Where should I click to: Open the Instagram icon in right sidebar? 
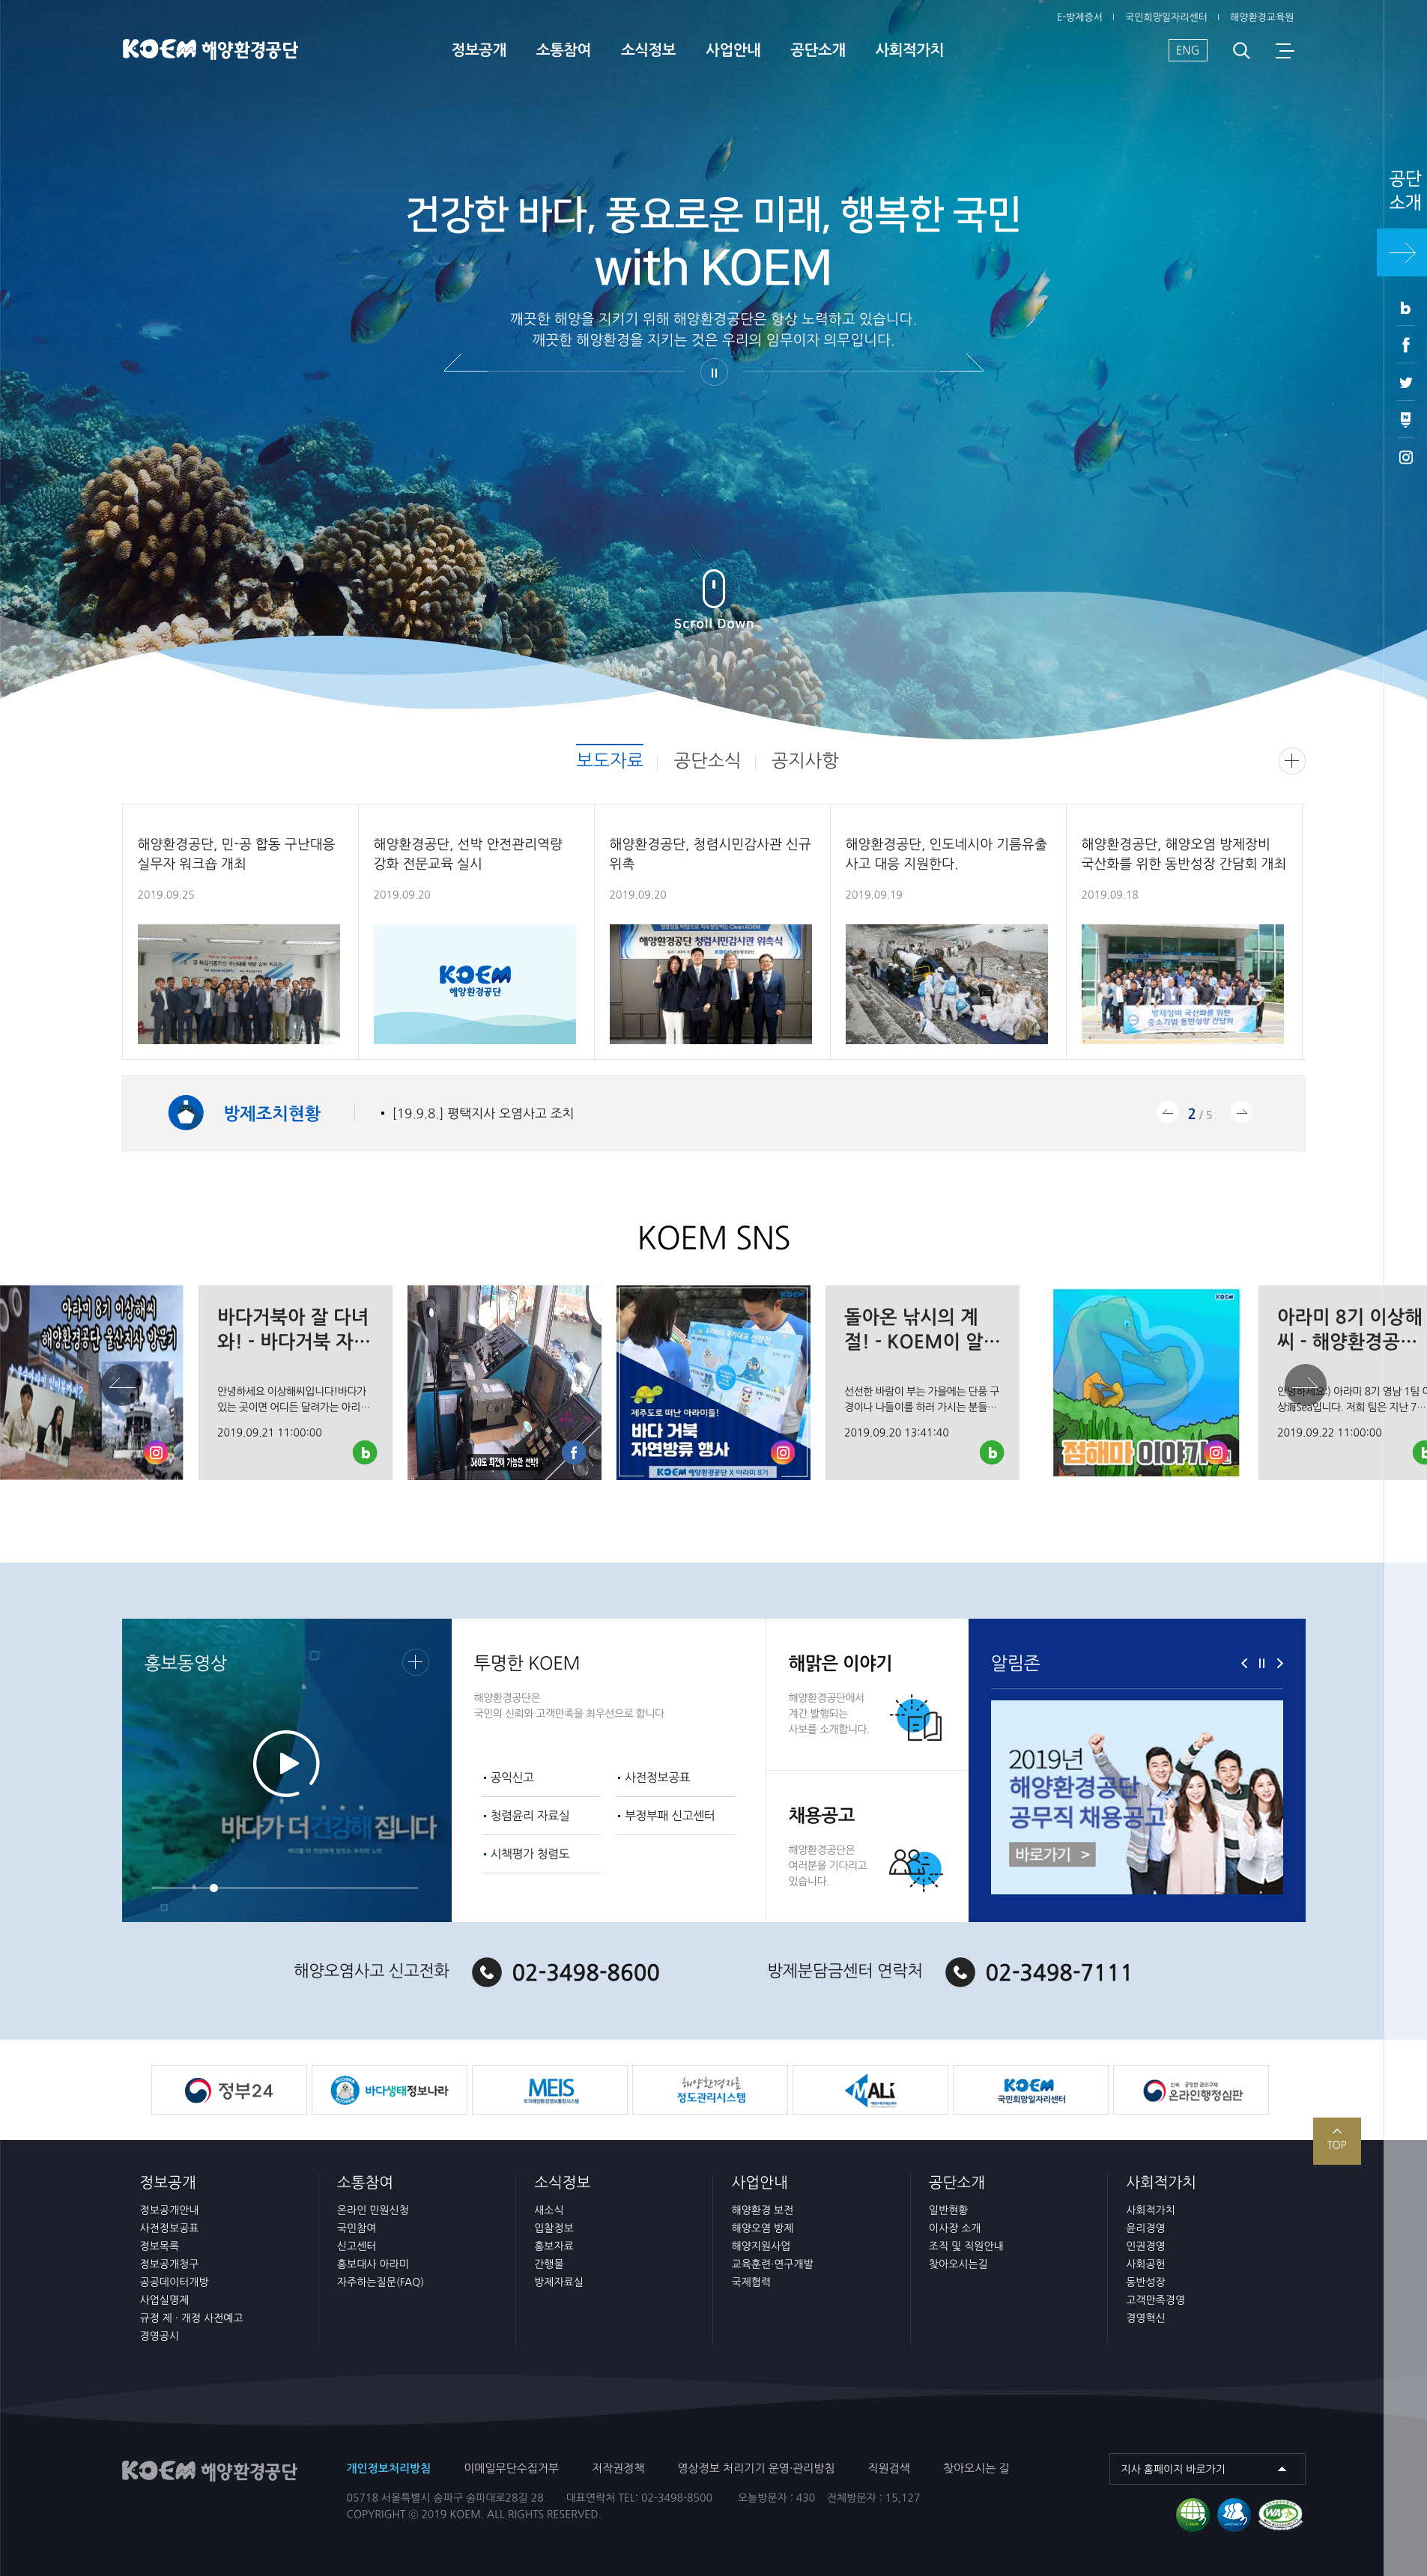point(1405,457)
